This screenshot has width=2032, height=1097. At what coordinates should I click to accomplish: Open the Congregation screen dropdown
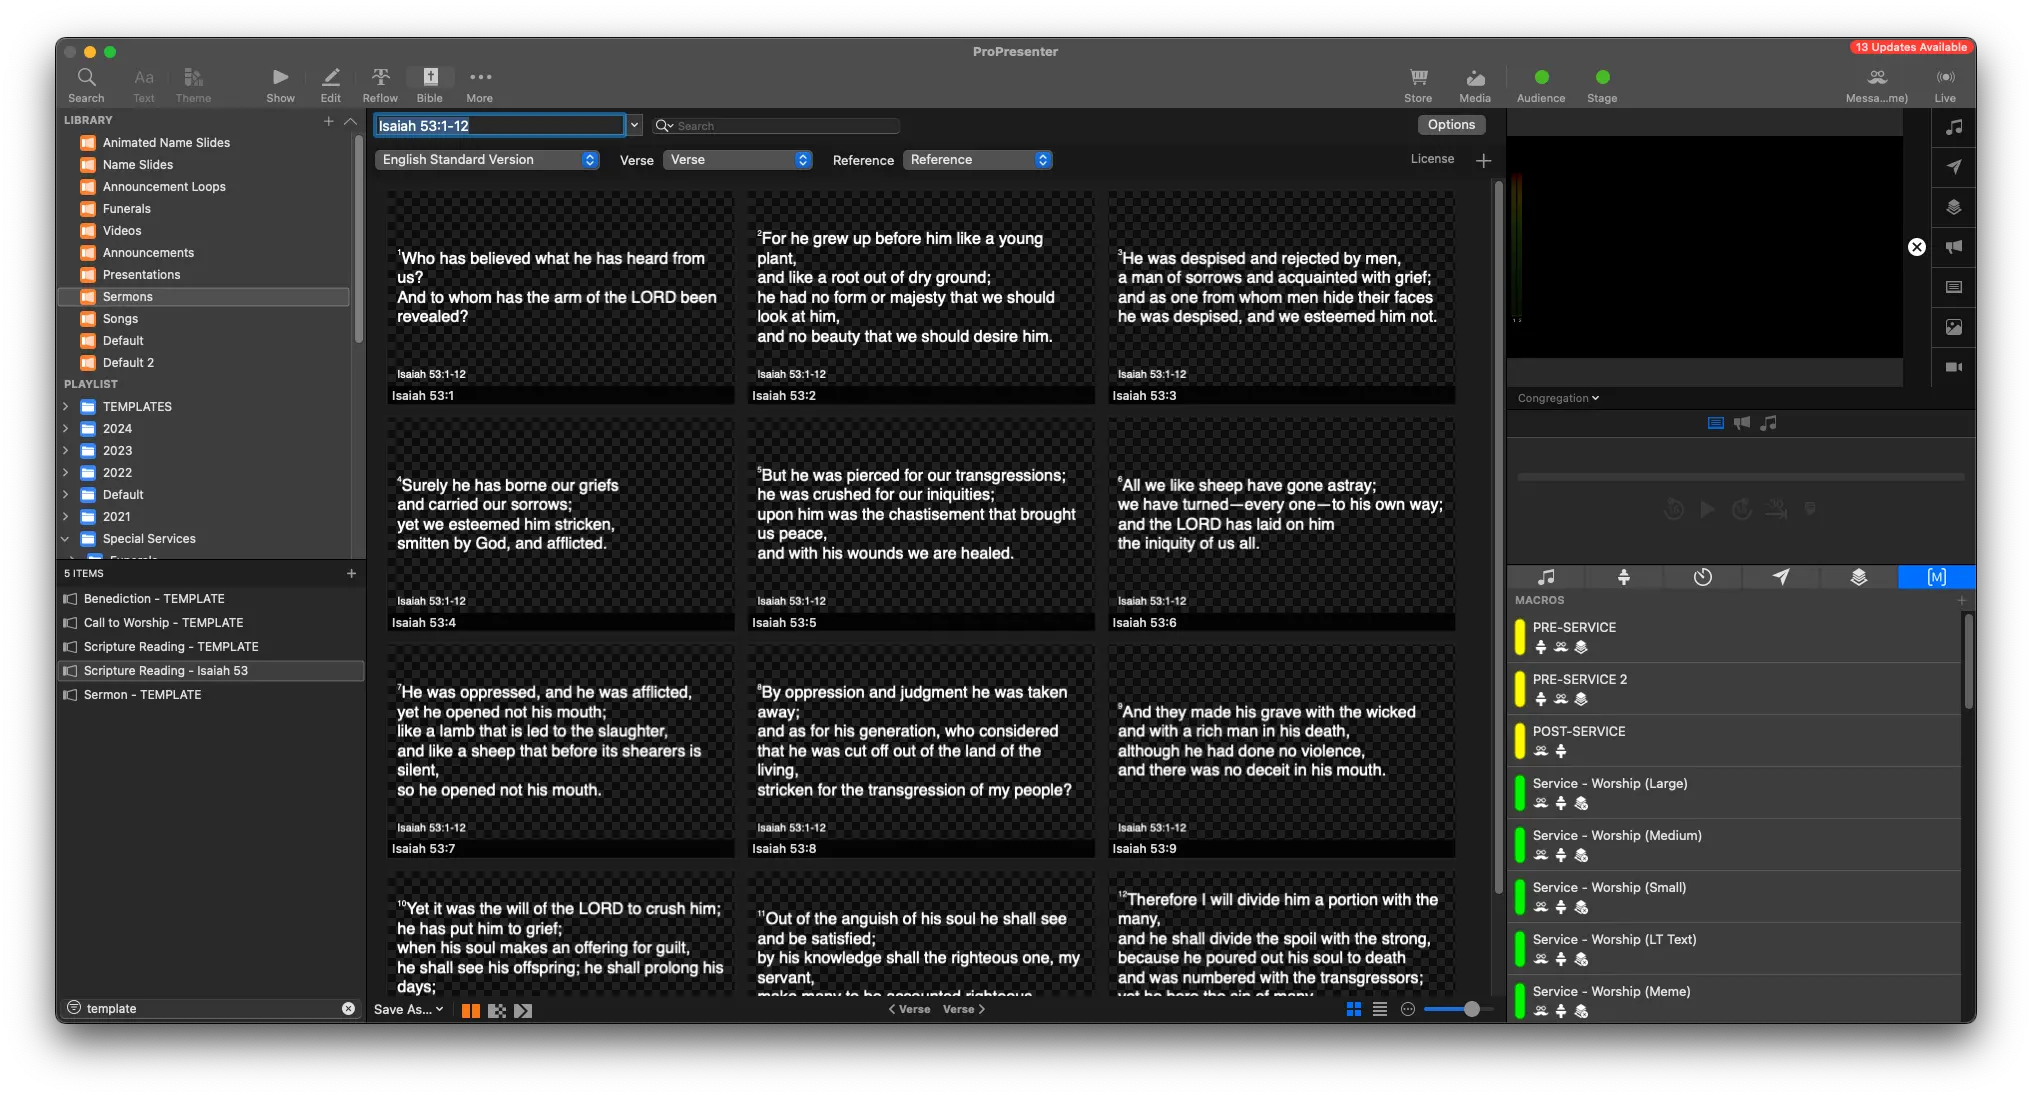click(1558, 398)
